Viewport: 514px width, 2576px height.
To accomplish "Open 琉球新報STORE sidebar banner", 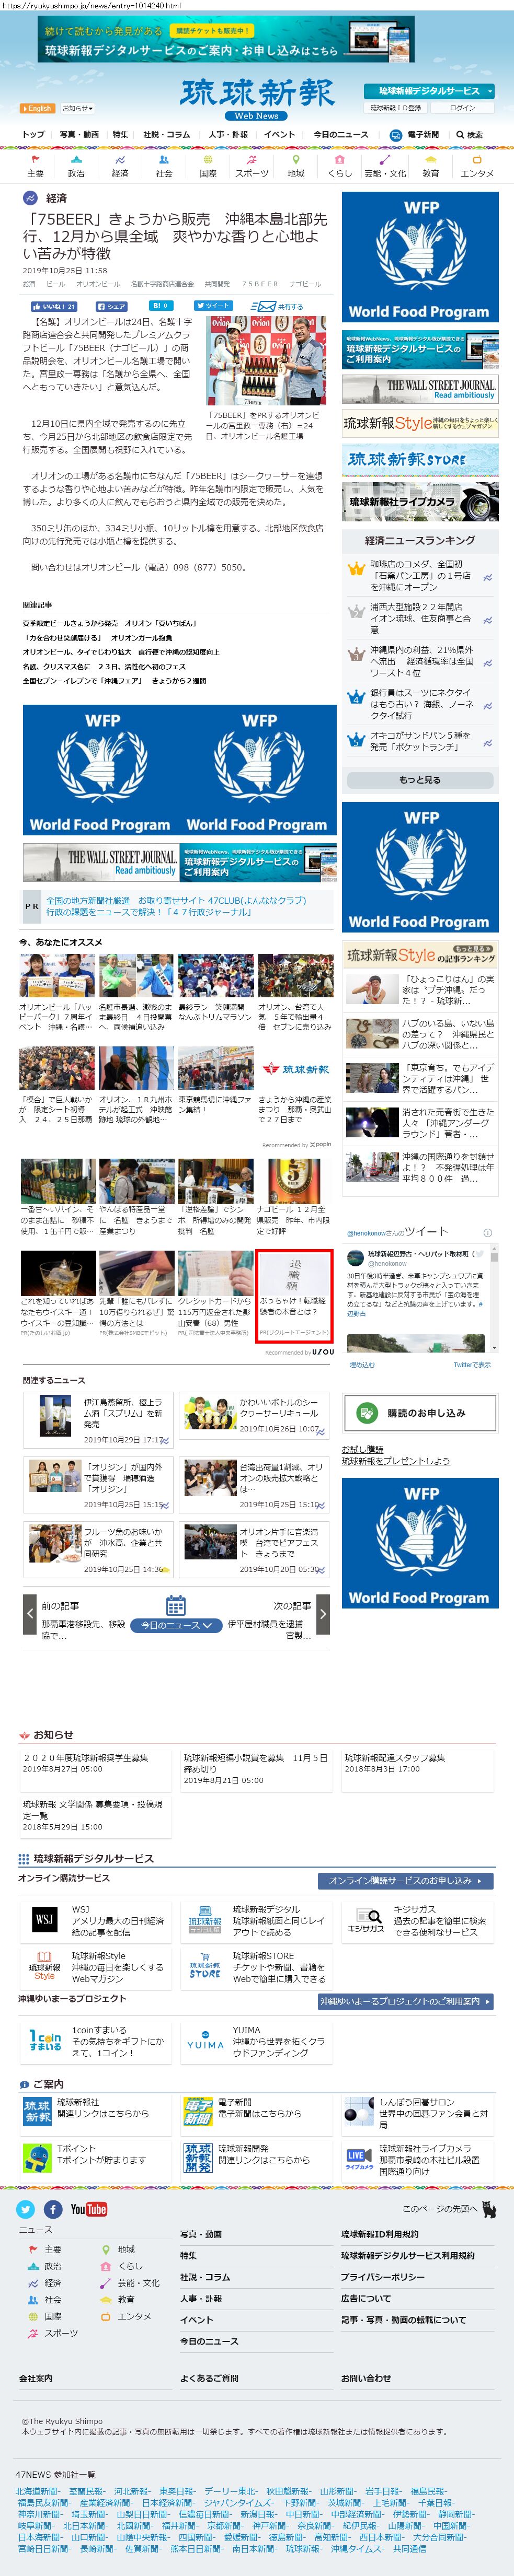I will (x=420, y=460).
